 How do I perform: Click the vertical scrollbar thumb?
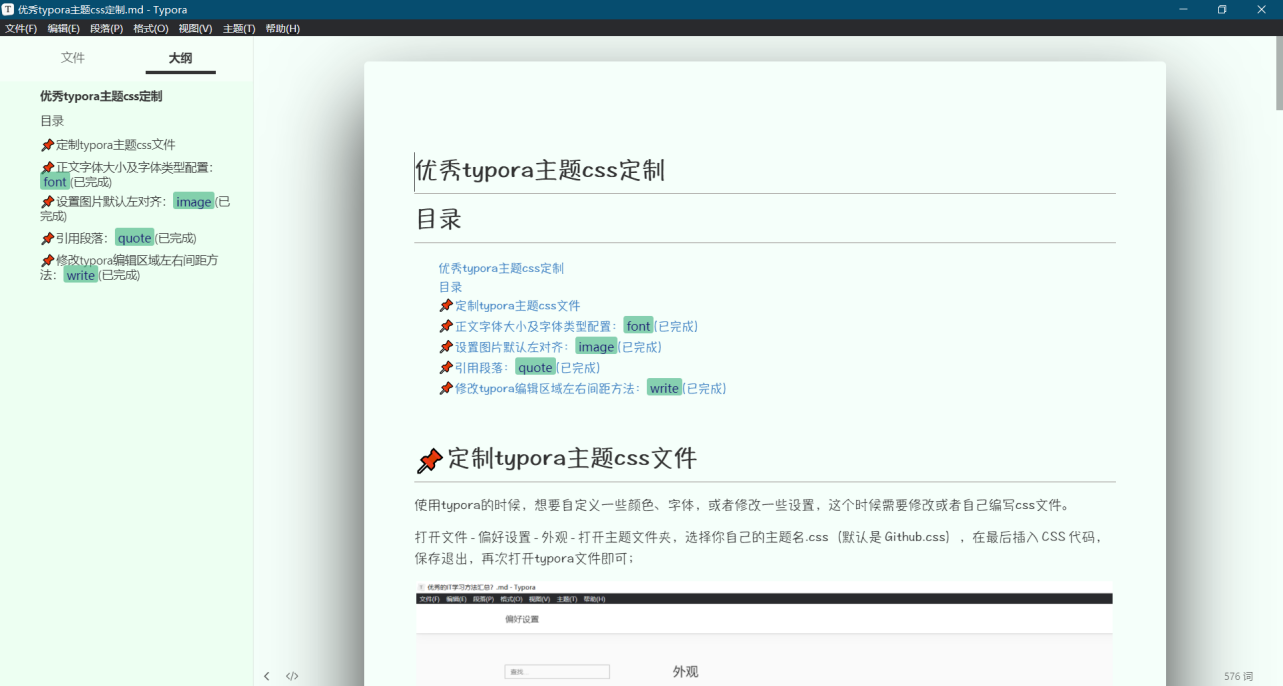click(1279, 73)
